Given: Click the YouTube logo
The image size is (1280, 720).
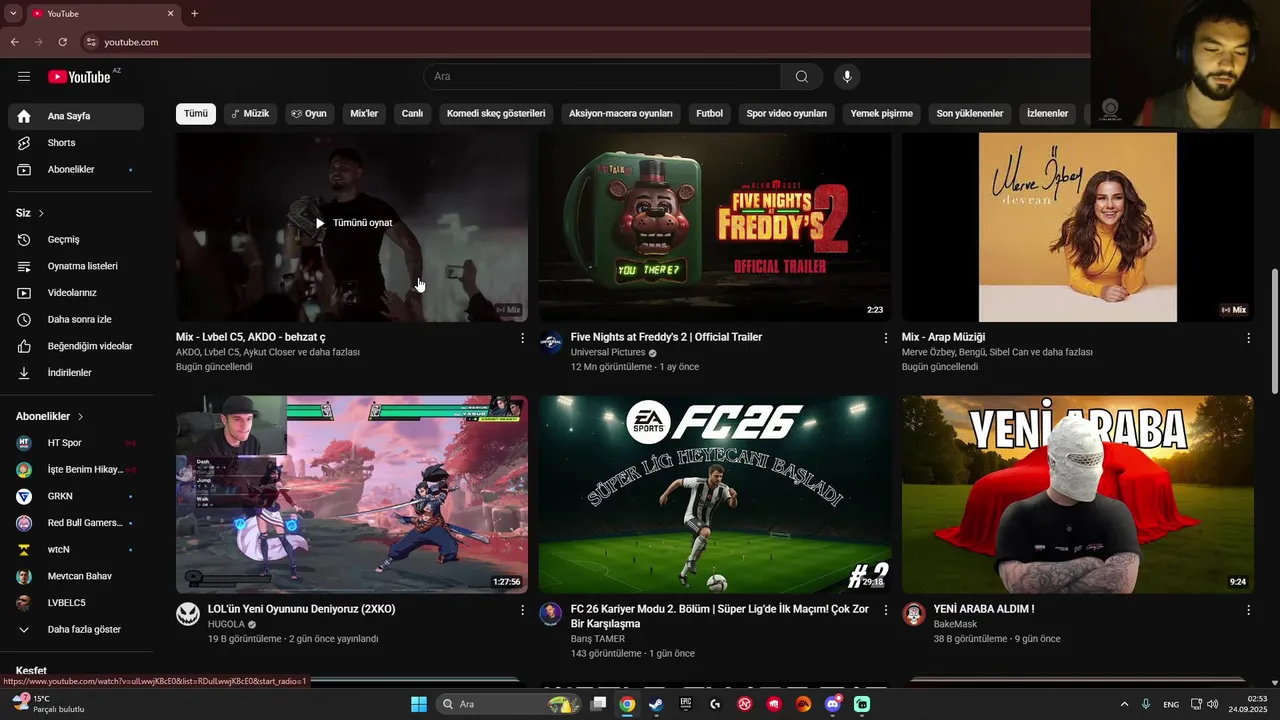Looking at the screenshot, I should pyautogui.click(x=79, y=77).
